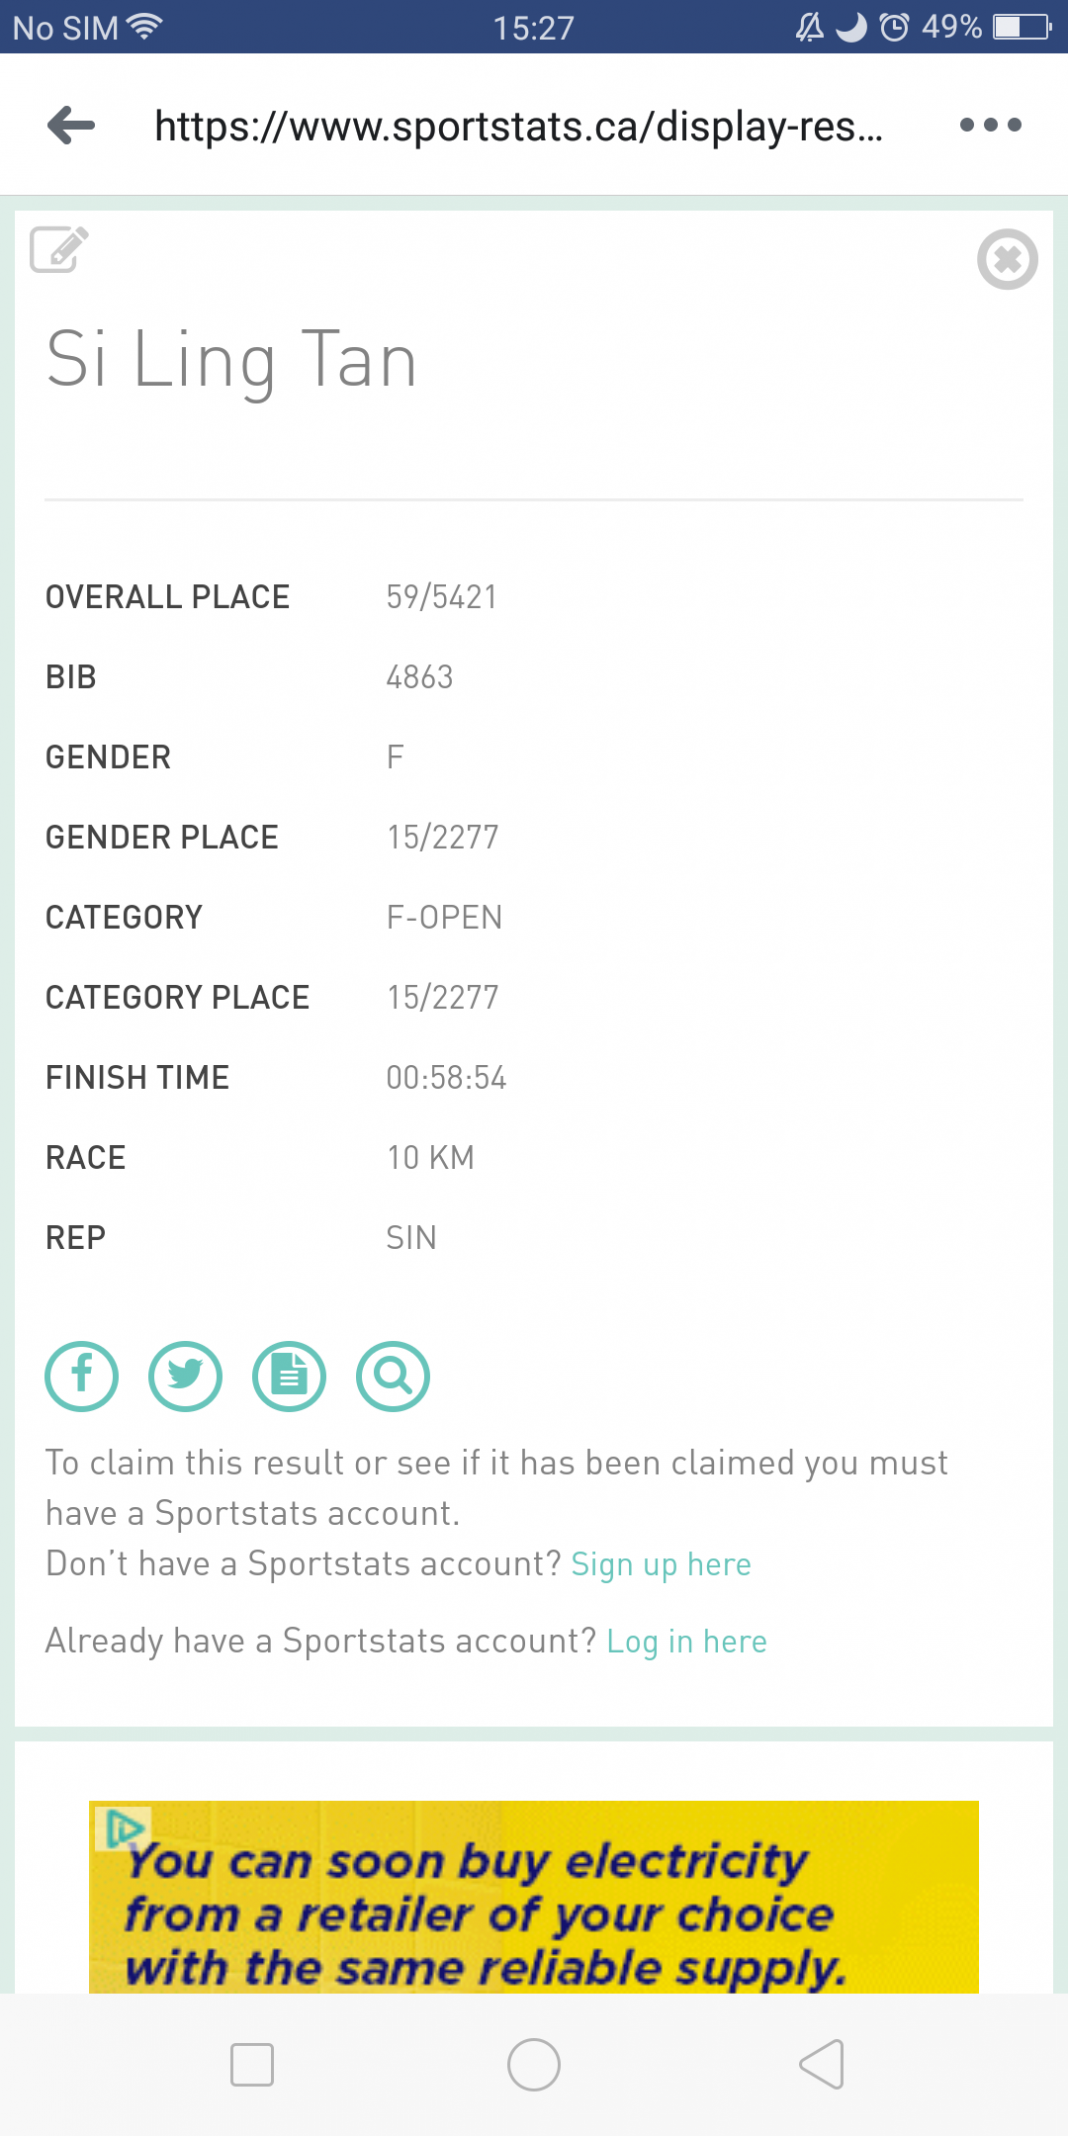Tap the back arrow in browser bar
Viewport: 1068px width, 2136px height.
pyautogui.click(x=71, y=125)
